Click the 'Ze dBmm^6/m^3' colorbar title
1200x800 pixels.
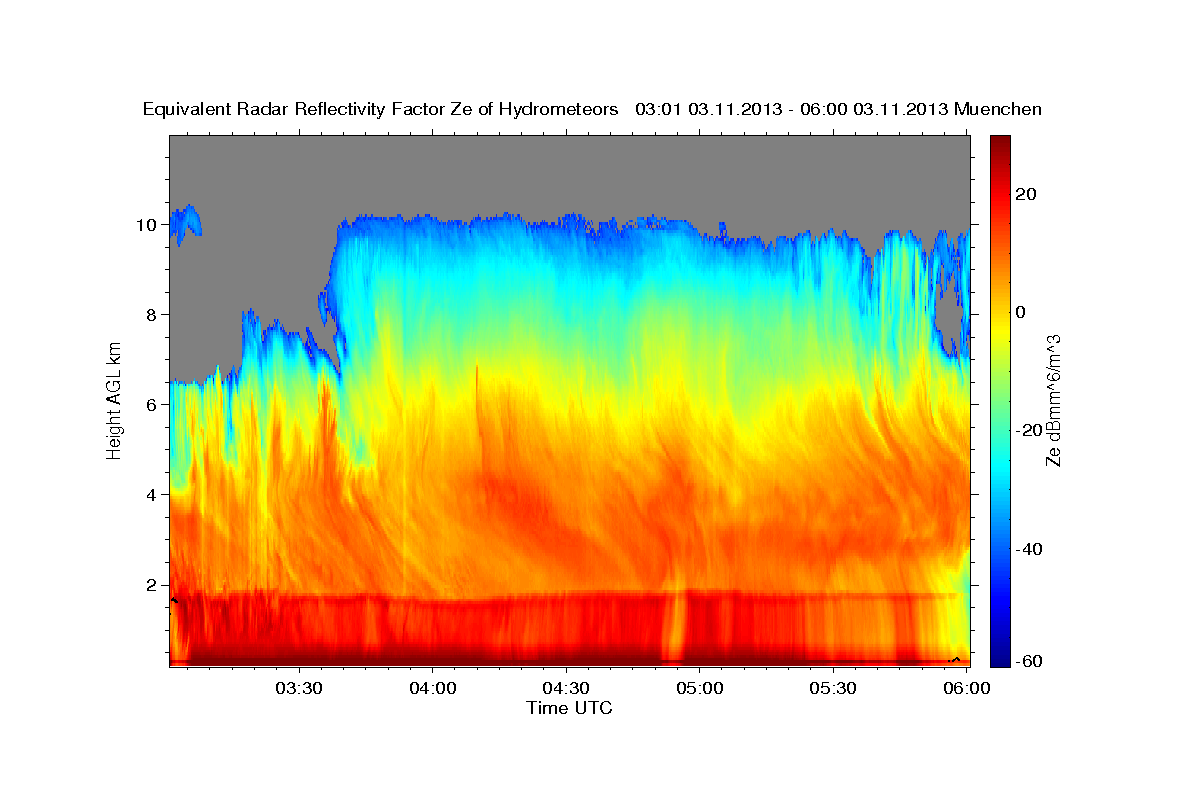pos(1053,400)
